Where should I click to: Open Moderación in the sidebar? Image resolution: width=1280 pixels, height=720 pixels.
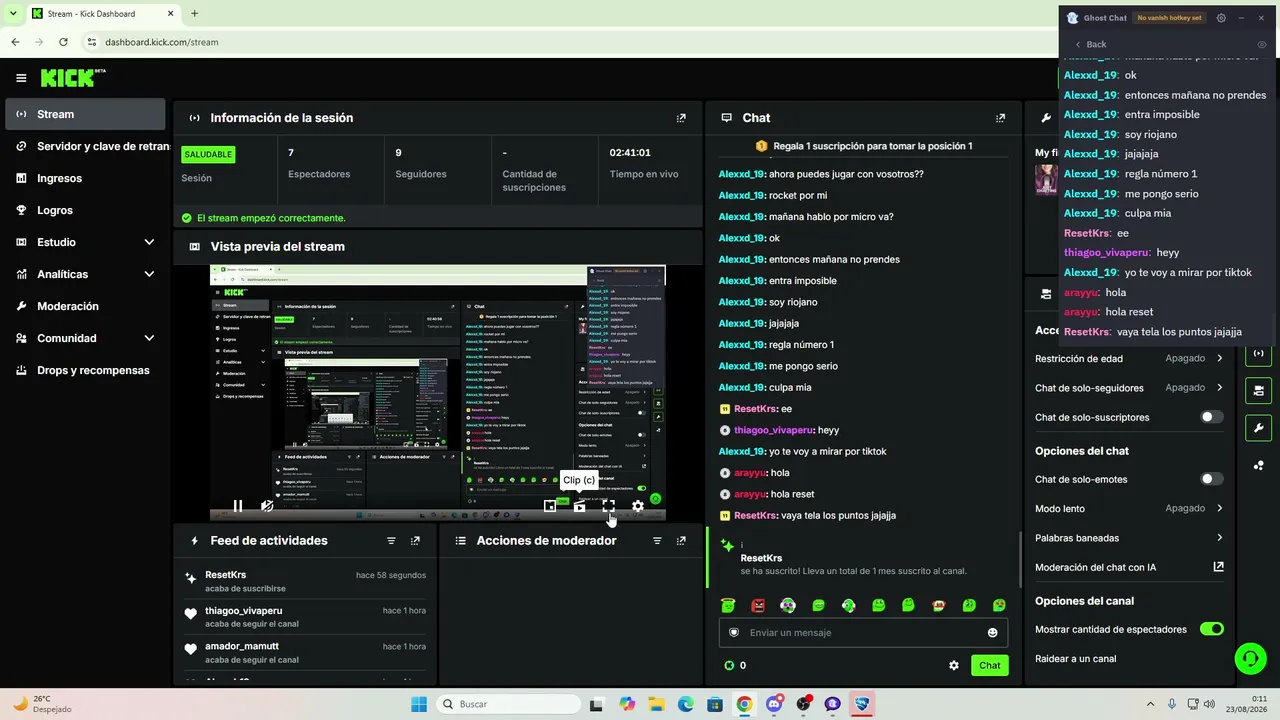[86, 306]
